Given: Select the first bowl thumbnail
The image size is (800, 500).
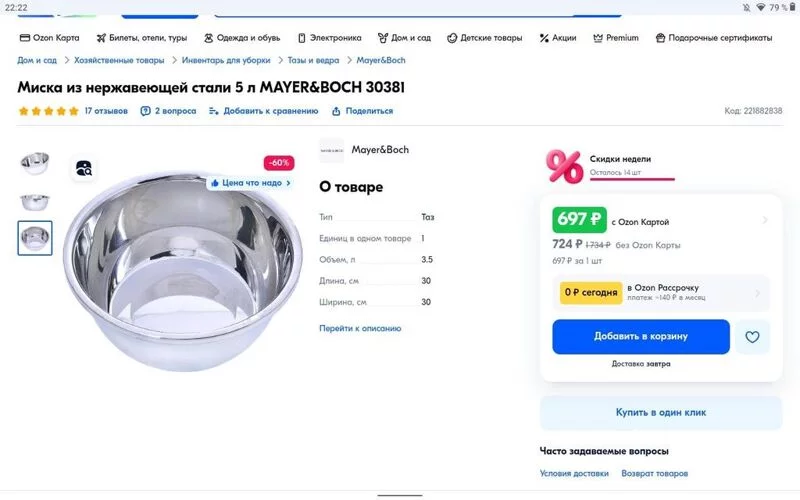Looking at the screenshot, I should pos(35,162).
